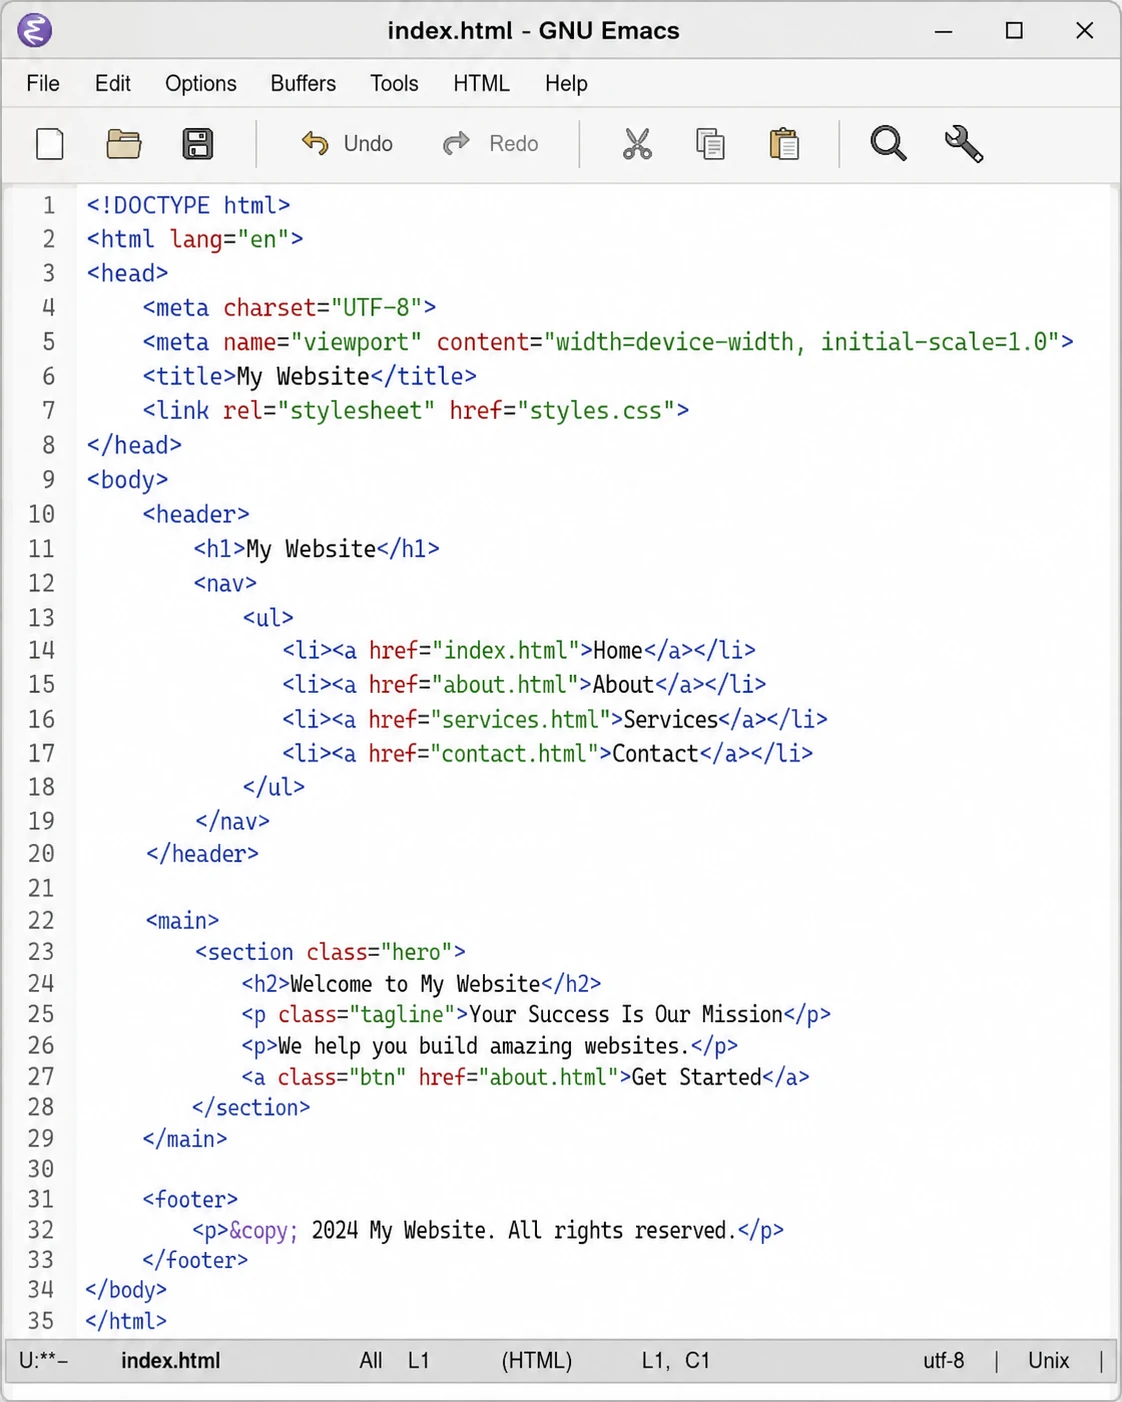
Task: Click the closing </section> tag
Action: 251,1108
